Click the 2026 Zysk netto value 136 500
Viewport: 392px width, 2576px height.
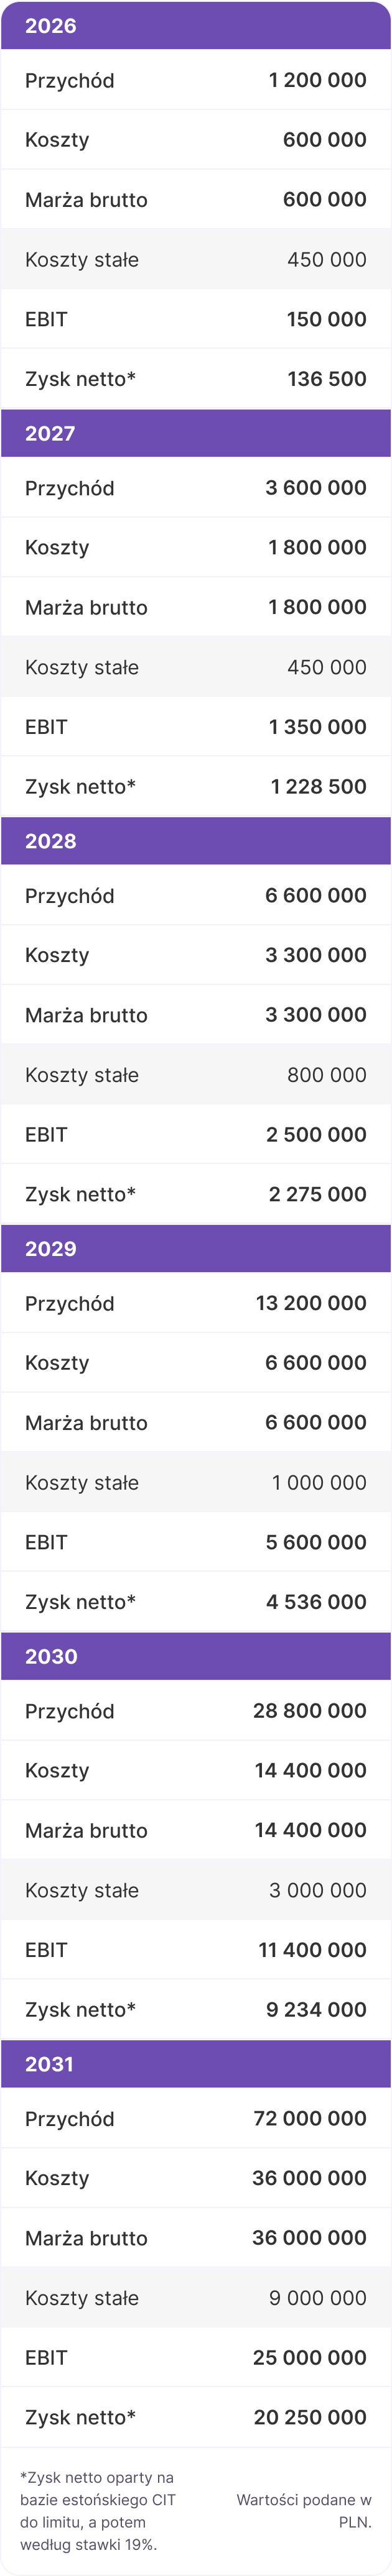click(x=327, y=379)
